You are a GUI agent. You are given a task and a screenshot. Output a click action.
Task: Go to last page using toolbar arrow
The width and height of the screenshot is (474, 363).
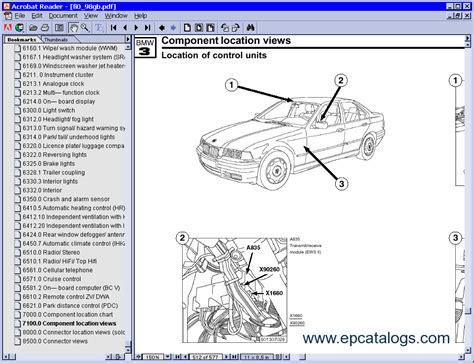(x=148, y=28)
